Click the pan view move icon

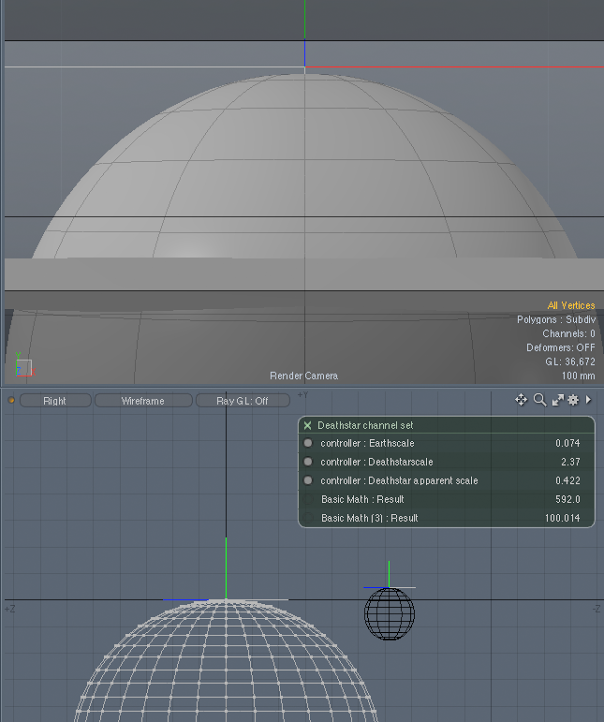[x=521, y=400]
